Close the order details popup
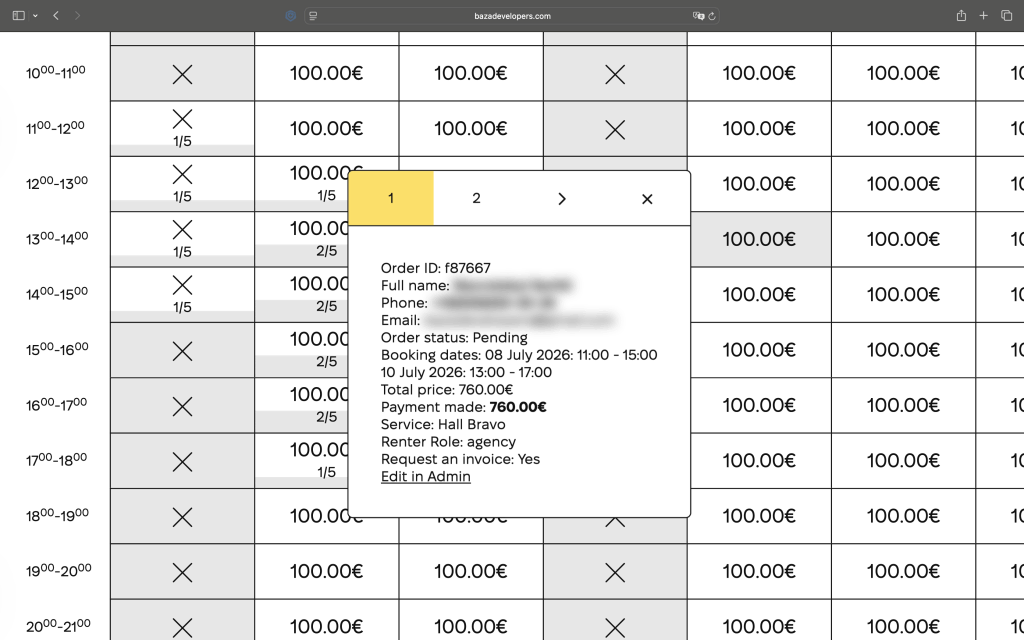The width and height of the screenshot is (1024, 640). point(647,199)
